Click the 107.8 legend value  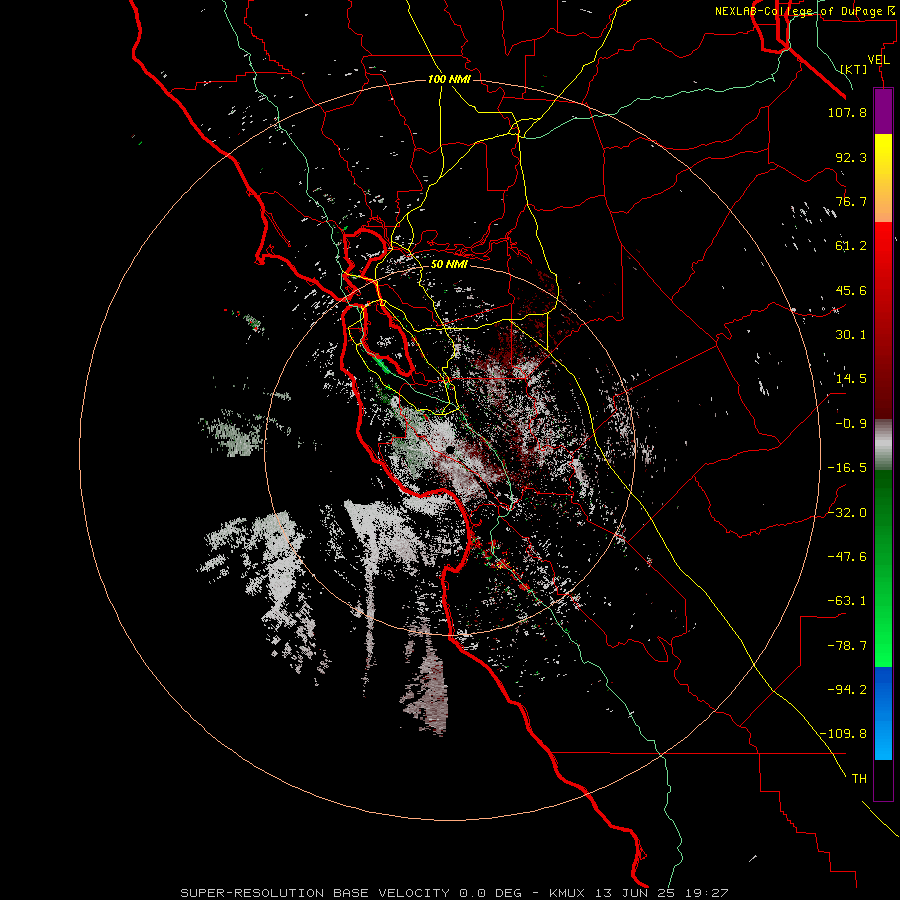point(847,112)
